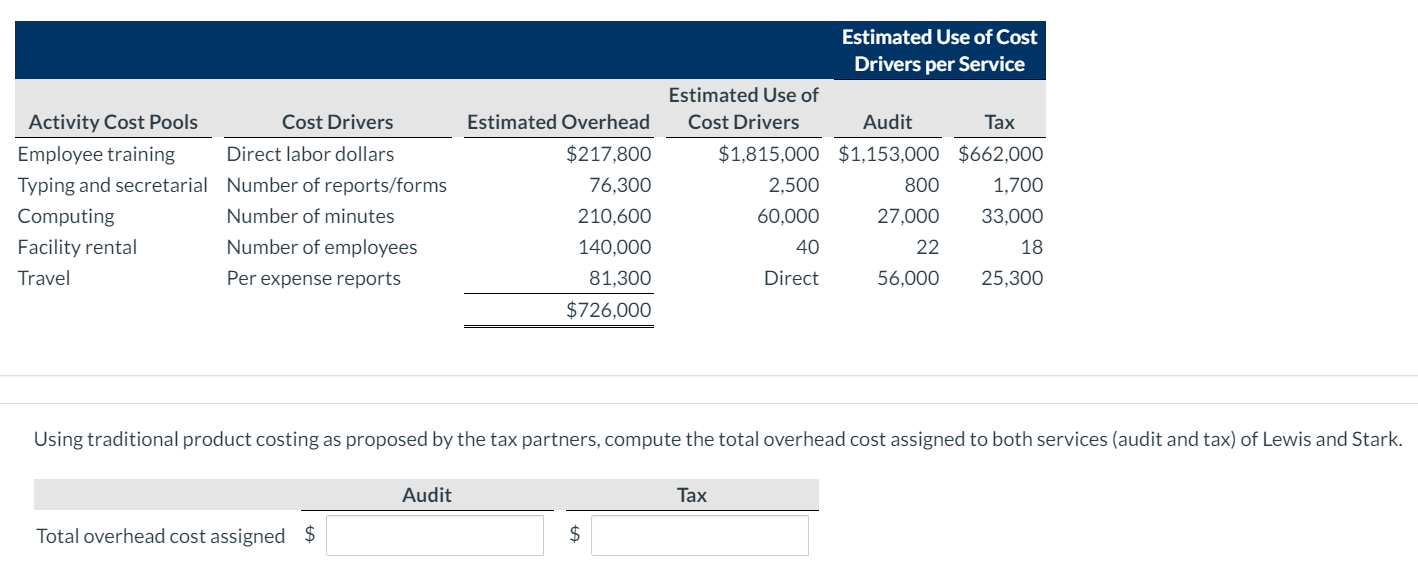The width and height of the screenshot is (1418, 587).
Task: Select the Computing activity cost pool
Action: click(x=65, y=216)
